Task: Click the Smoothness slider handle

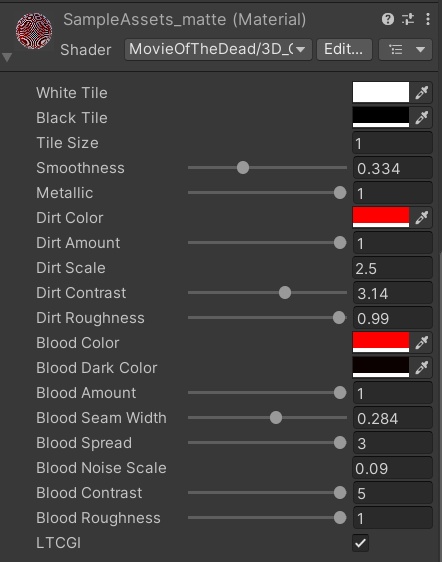Action: tap(243, 168)
